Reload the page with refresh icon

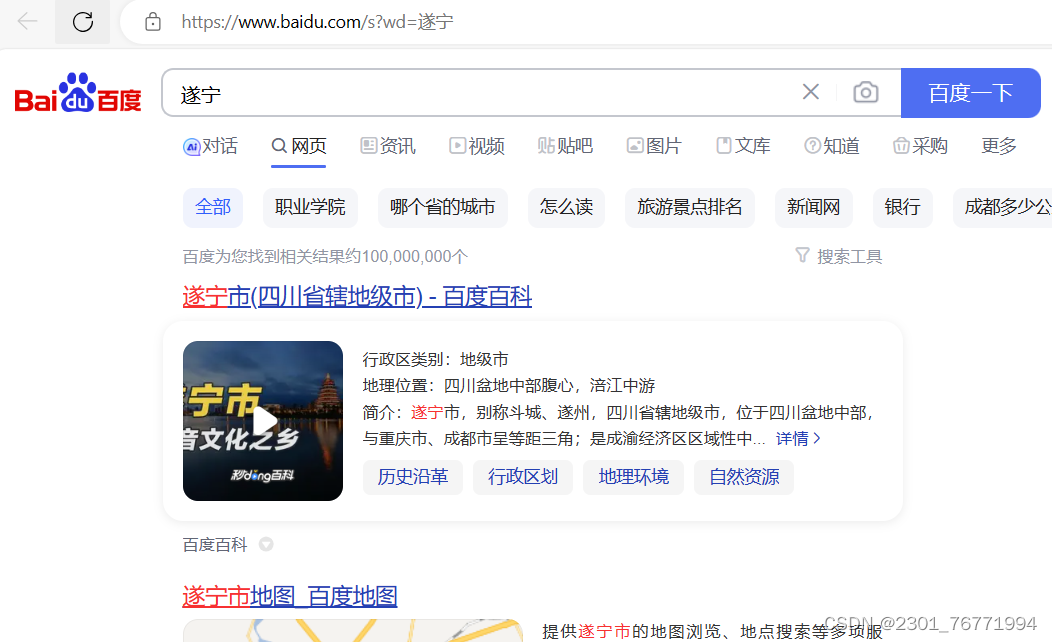click(x=83, y=21)
